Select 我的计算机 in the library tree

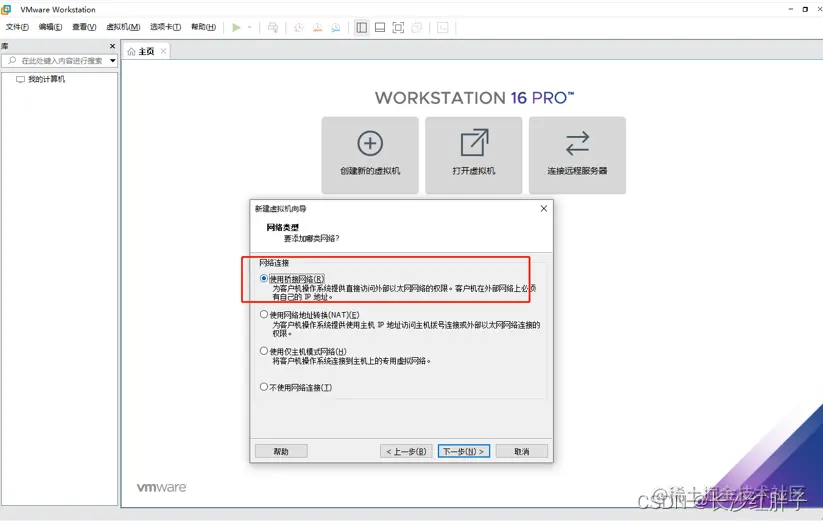coord(46,79)
